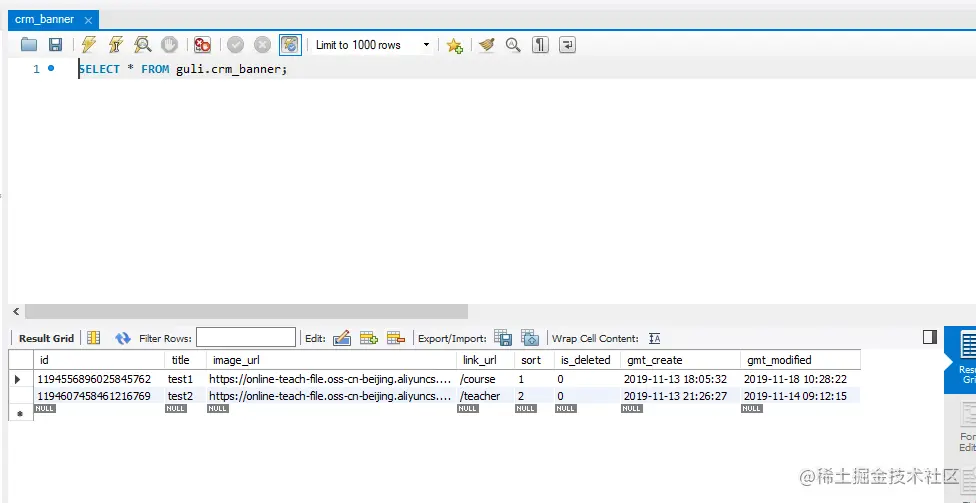Click the gmt_modified column header

pos(800,360)
